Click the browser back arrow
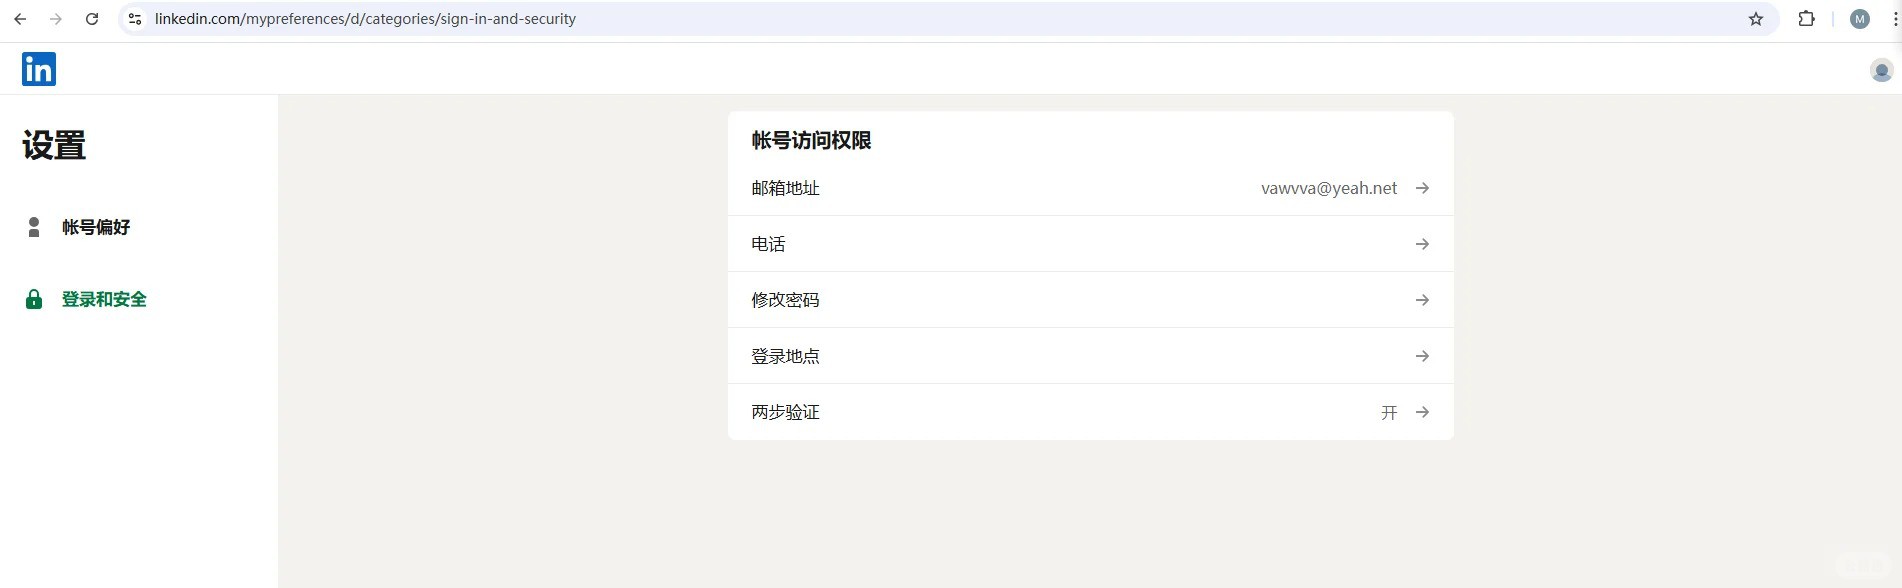The image size is (1902, 588). pos(20,19)
